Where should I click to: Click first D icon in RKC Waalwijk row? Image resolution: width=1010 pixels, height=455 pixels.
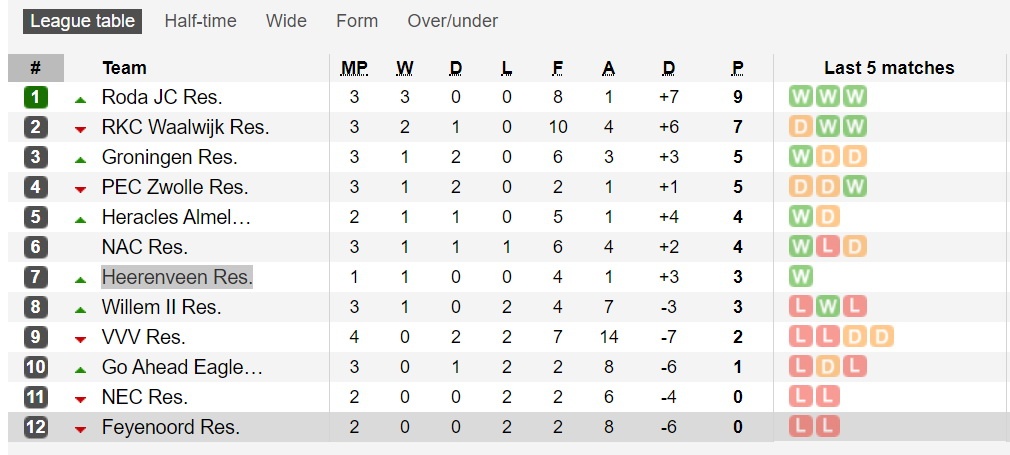tap(801, 127)
